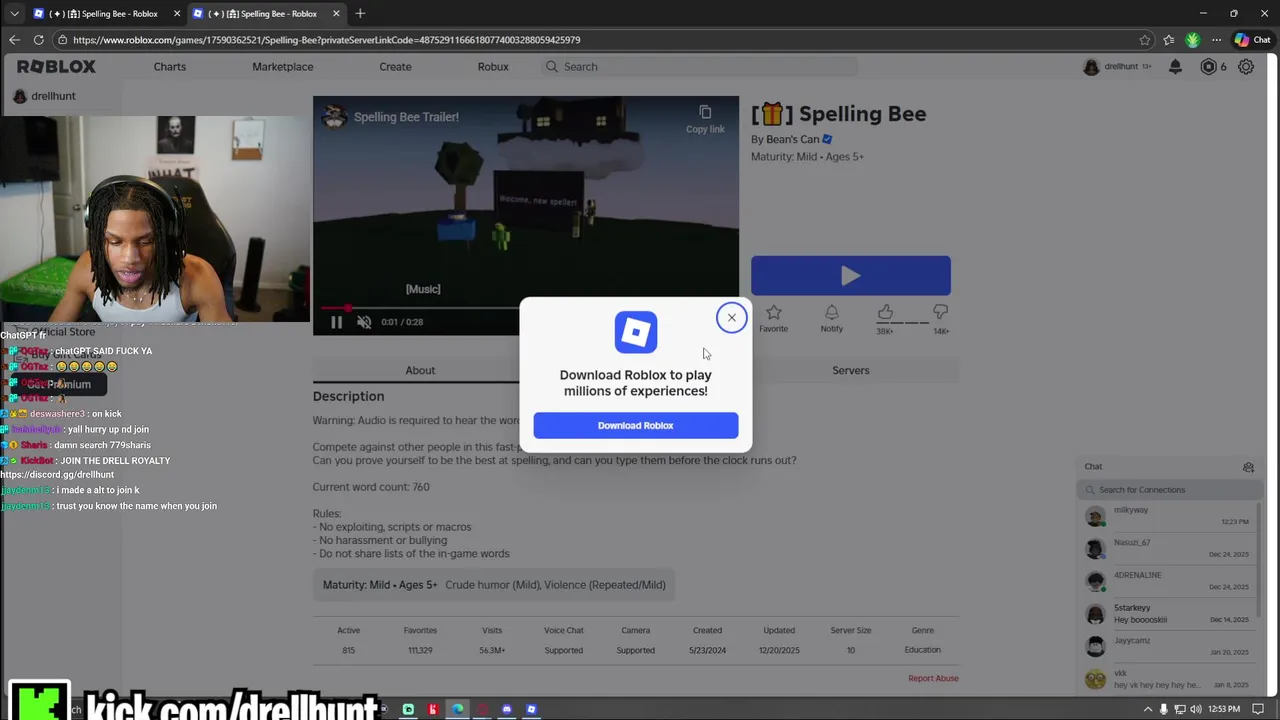Click the Edge icon on the taskbar

pyautogui.click(x=457, y=709)
